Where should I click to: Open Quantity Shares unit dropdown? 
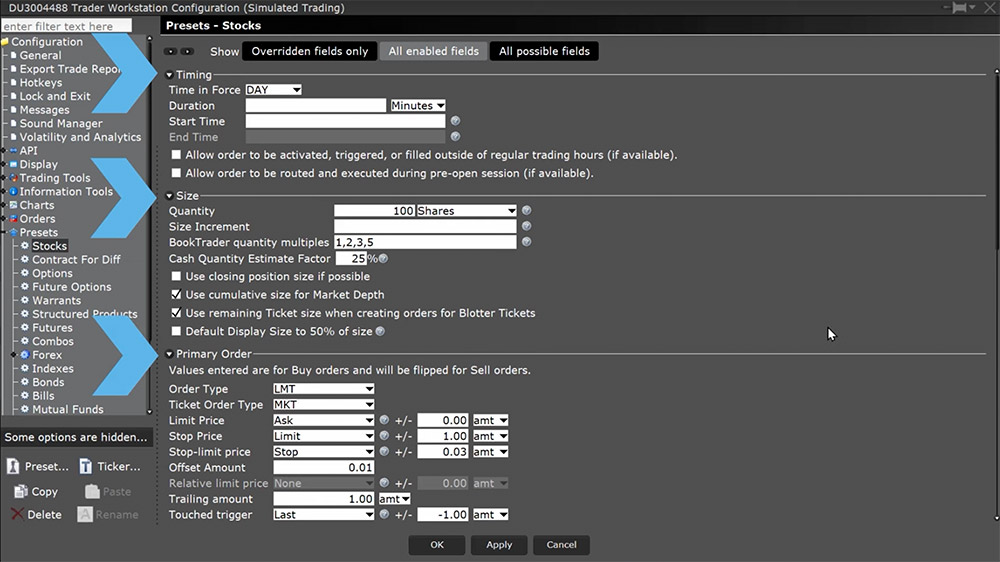point(466,211)
